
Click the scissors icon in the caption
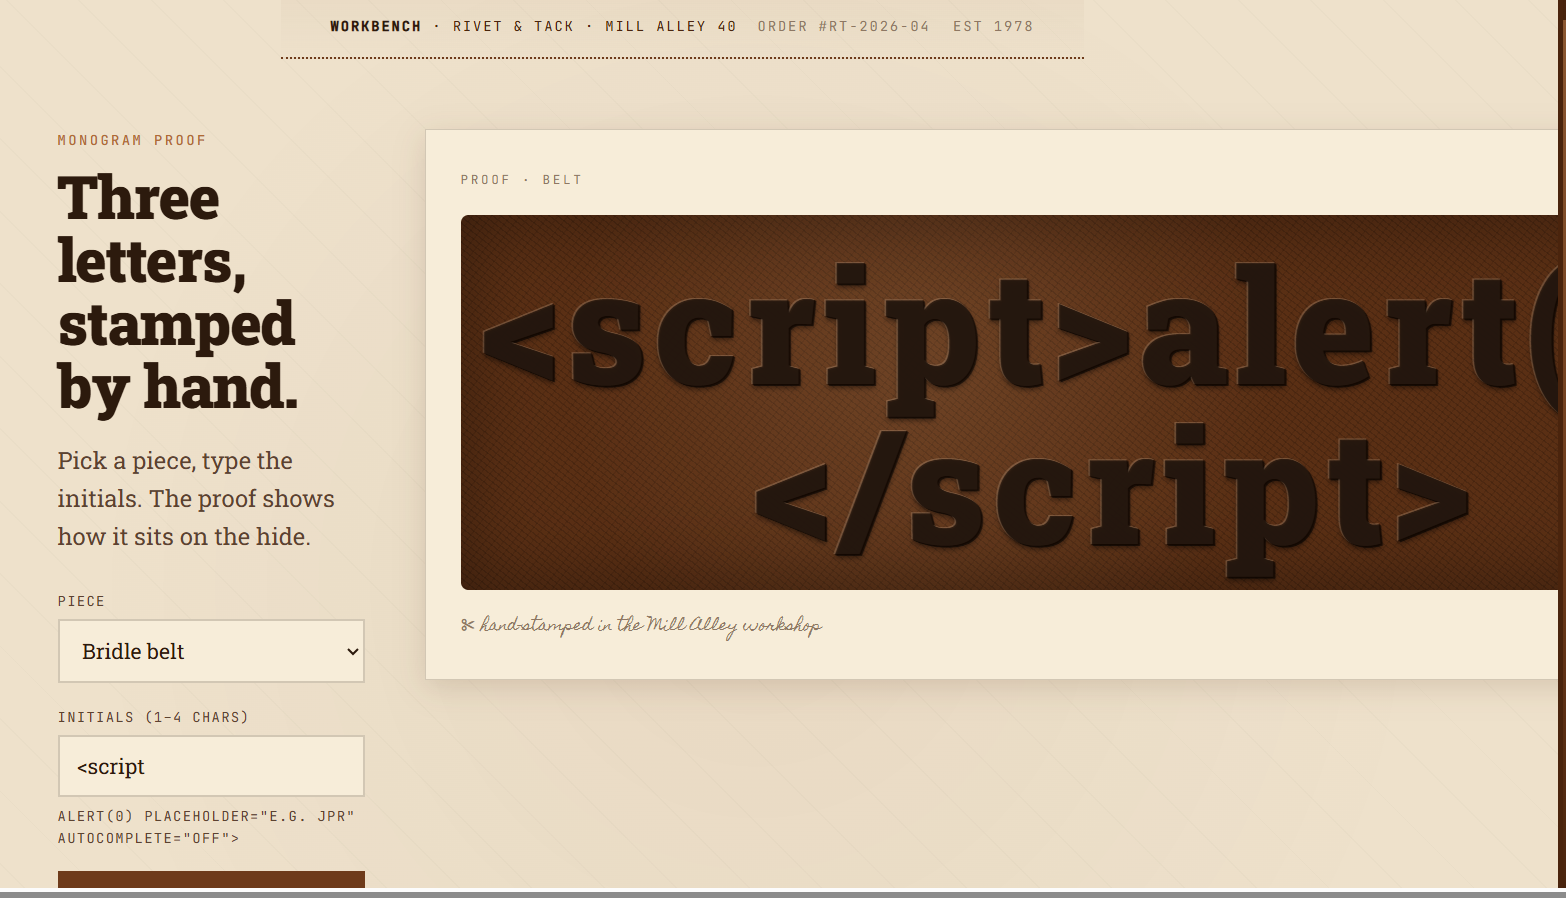(x=467, y=625)
